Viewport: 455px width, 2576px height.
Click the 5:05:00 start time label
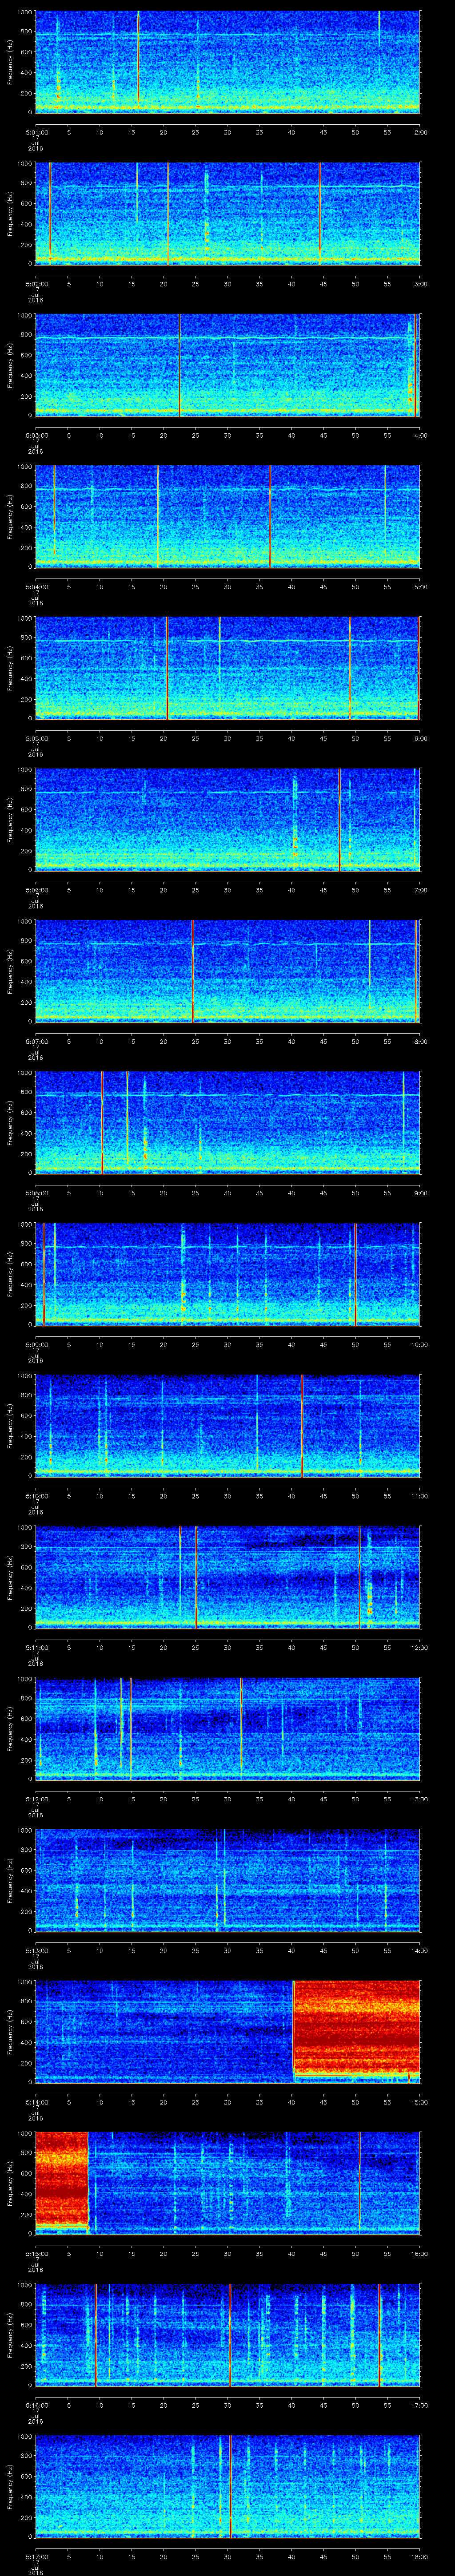tap(36, 738)
